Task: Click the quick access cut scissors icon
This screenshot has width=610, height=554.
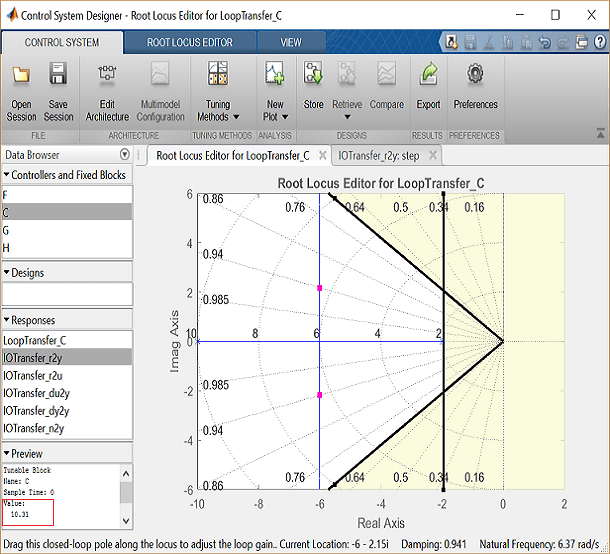Action: [489, 42]
